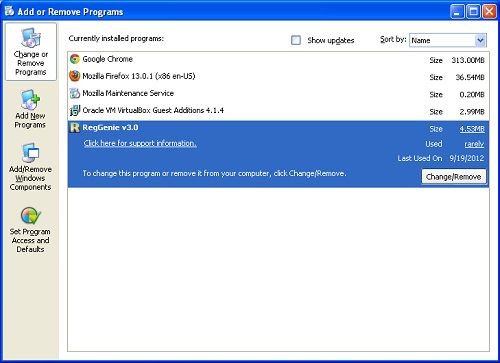Click the Google Chrome icon in the list

[75, 59]
